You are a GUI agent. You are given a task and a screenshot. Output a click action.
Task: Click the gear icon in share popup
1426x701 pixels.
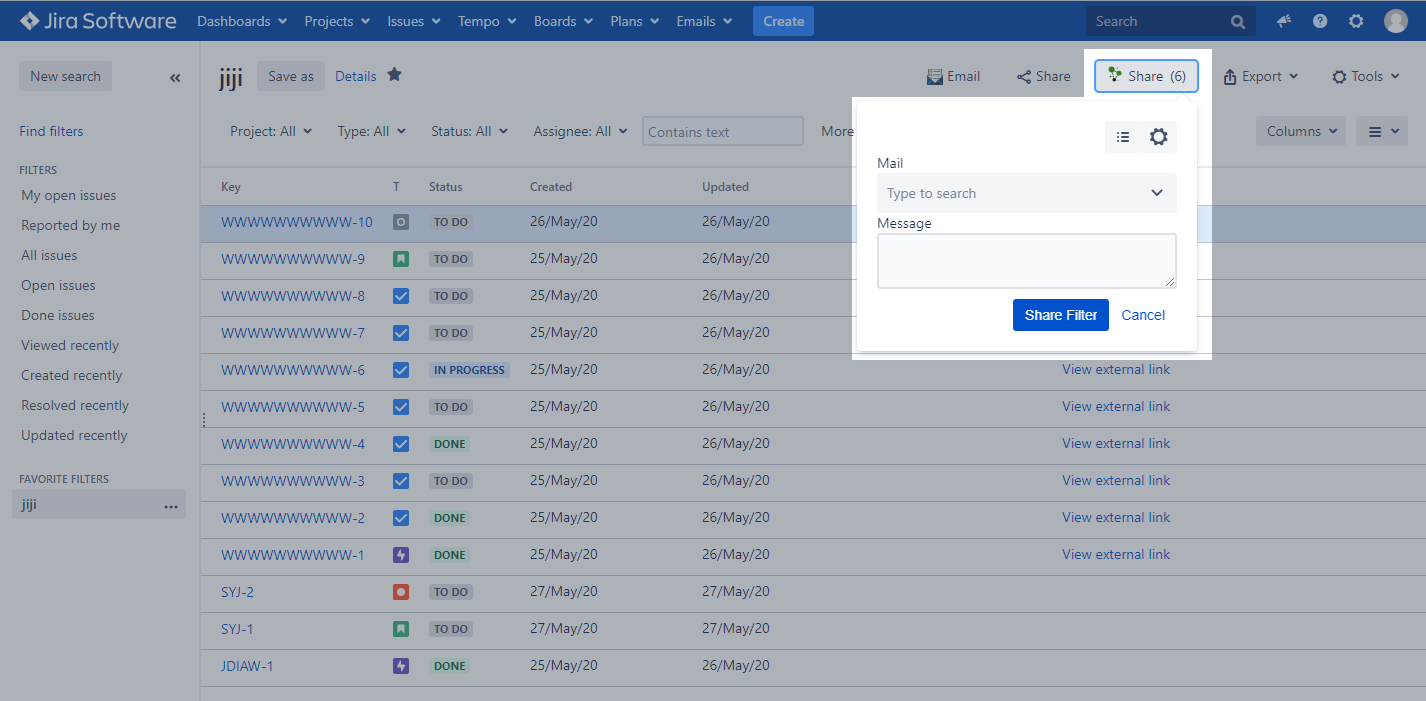pos(1158,137)
